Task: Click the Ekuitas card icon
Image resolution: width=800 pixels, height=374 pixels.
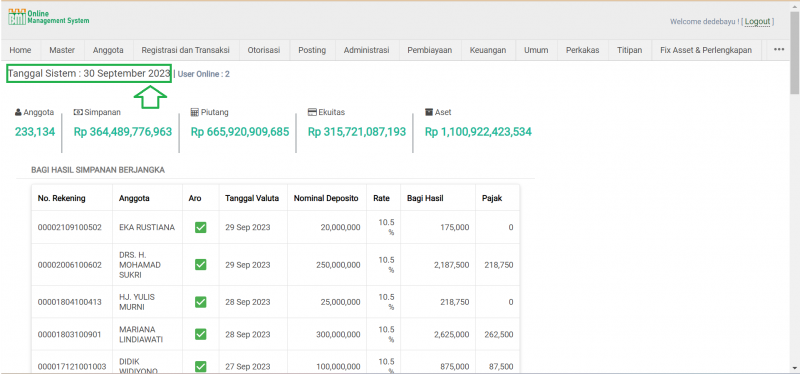Action: tap(312, 112)
